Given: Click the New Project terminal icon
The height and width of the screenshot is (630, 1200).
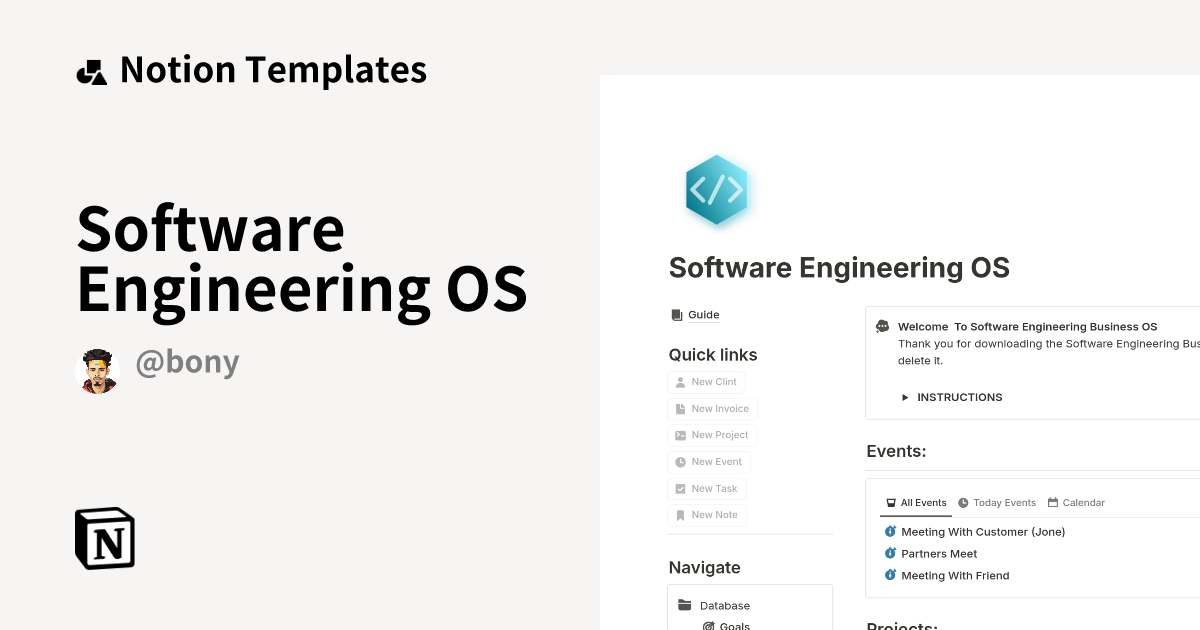Looking at the screenshot, I should pyautogui.click(x=679, y=435).
